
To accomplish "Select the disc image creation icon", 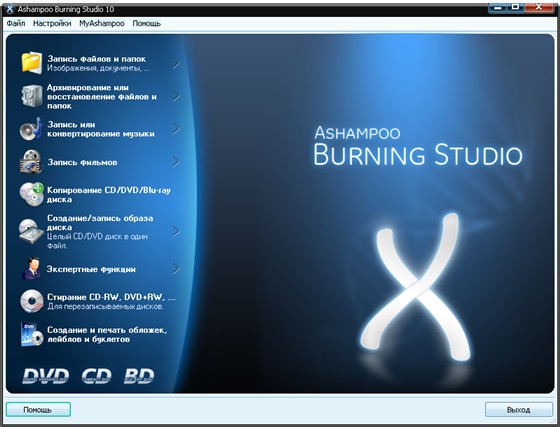I will click(31, 231).
